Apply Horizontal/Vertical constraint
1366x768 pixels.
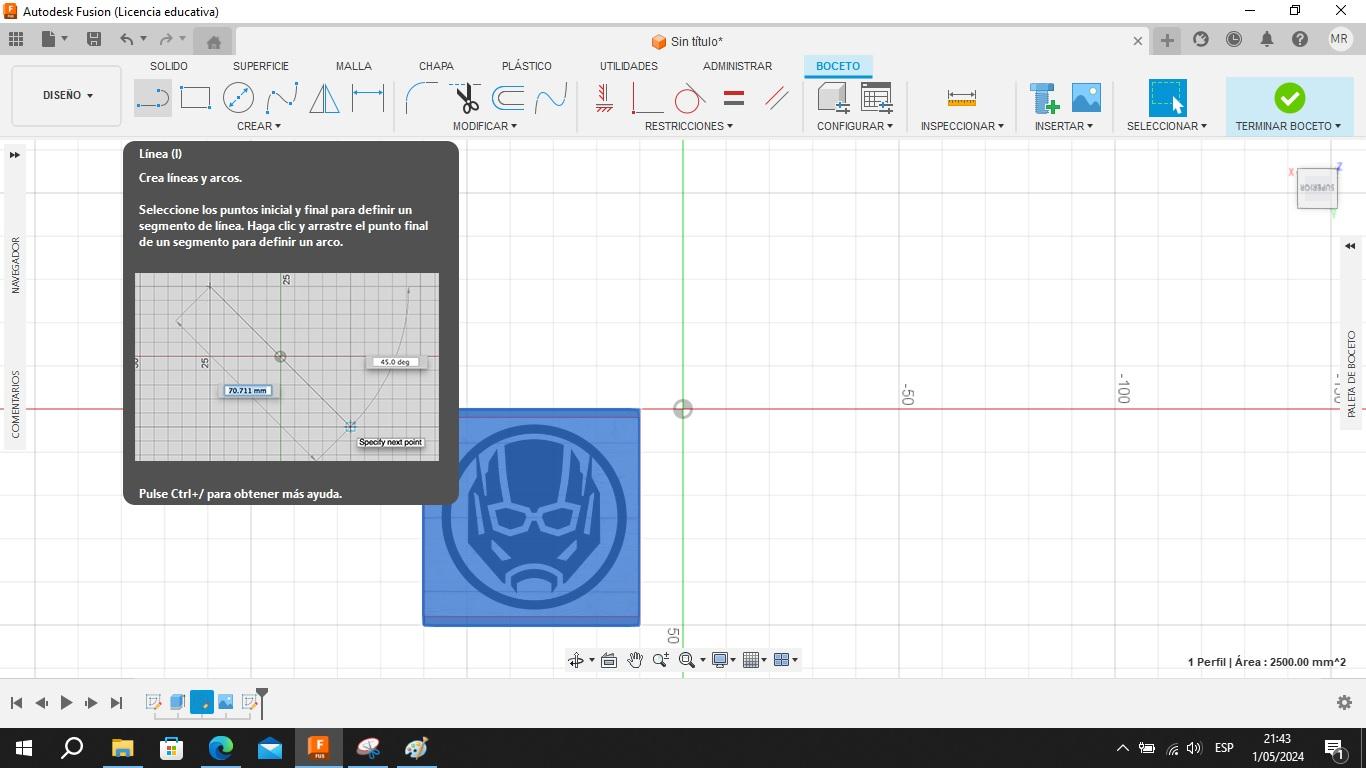click(604, 98)
